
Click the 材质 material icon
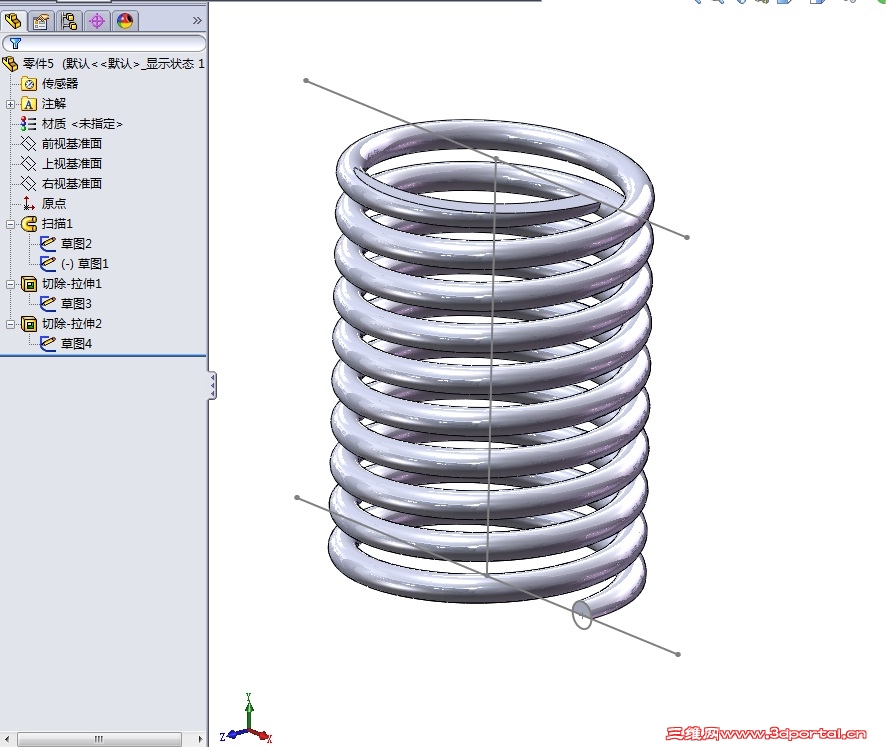coord(28,124)
